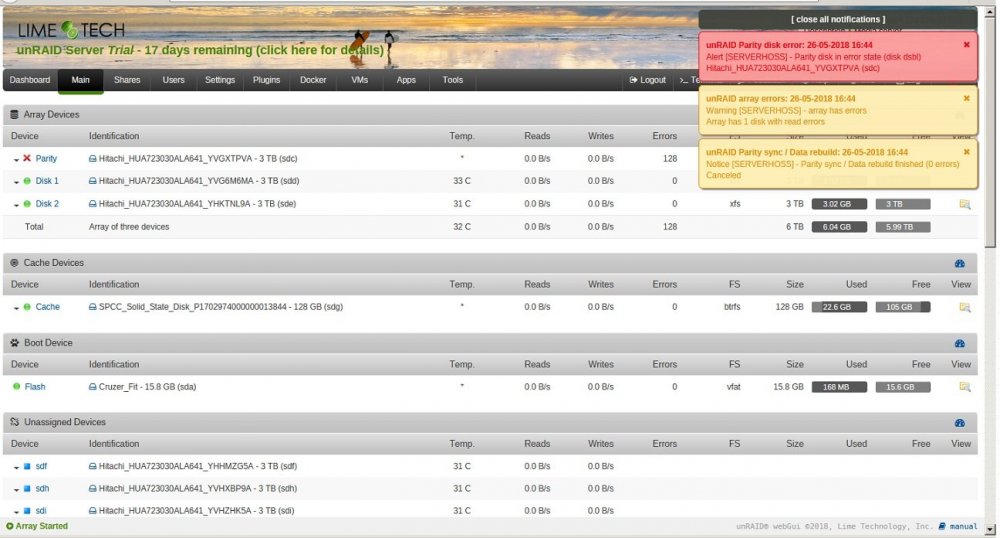Click sdi blue status square

[27, 511]
